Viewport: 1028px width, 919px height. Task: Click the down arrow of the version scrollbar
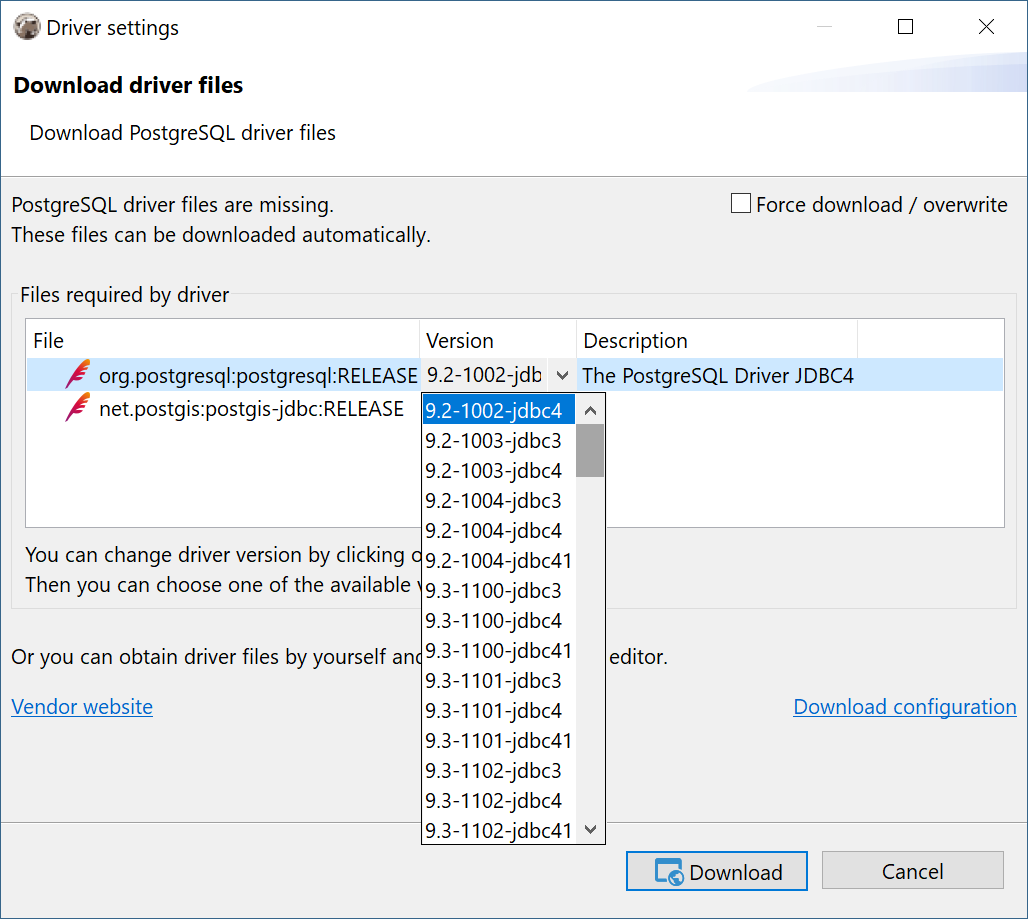[590, 830]
